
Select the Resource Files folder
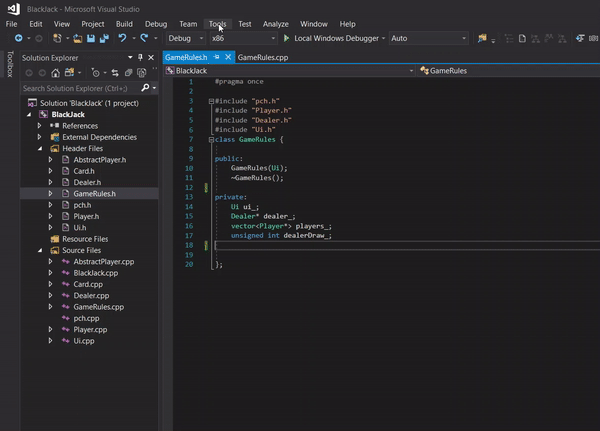(x=85, y=239)
